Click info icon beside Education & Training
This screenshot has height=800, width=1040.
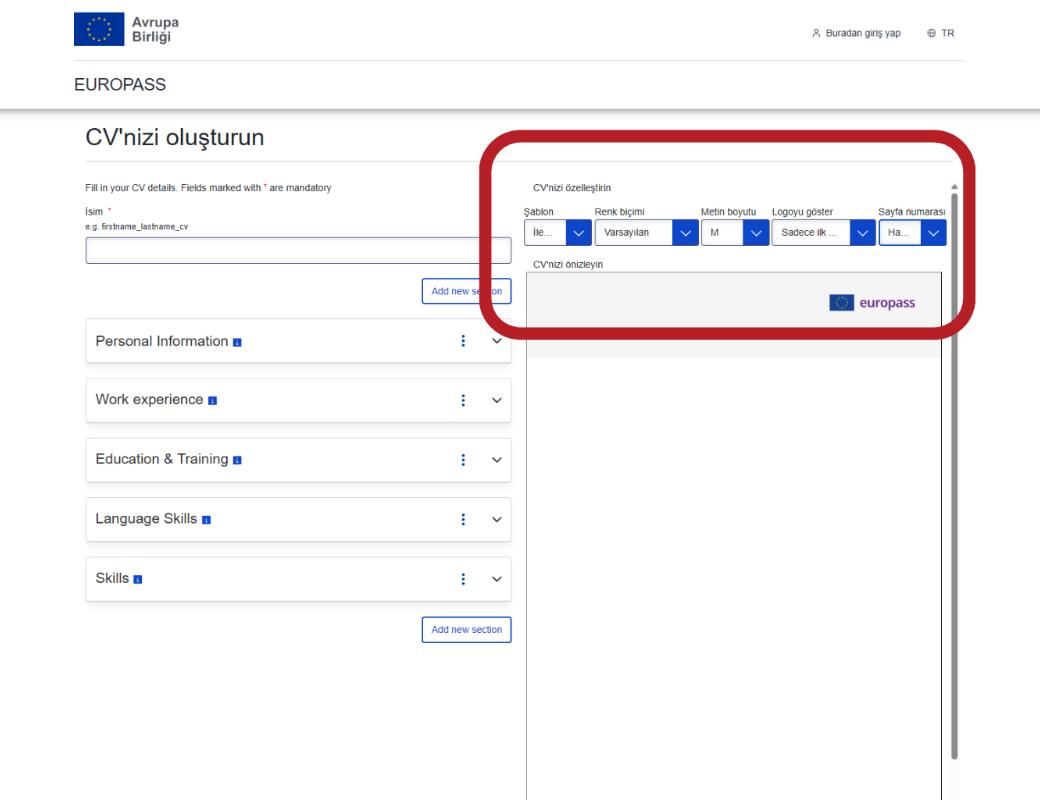[237, 462]
